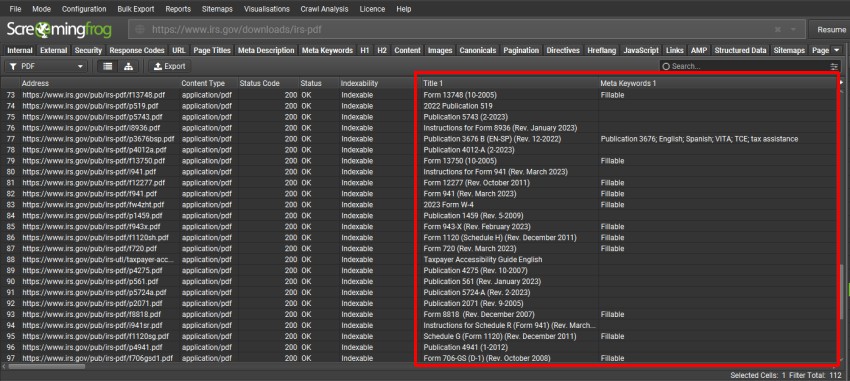This screenshot has height=381, width=850.
Task: Switch to the External tab
Action: pyautogui.click(x=54, y=50)
